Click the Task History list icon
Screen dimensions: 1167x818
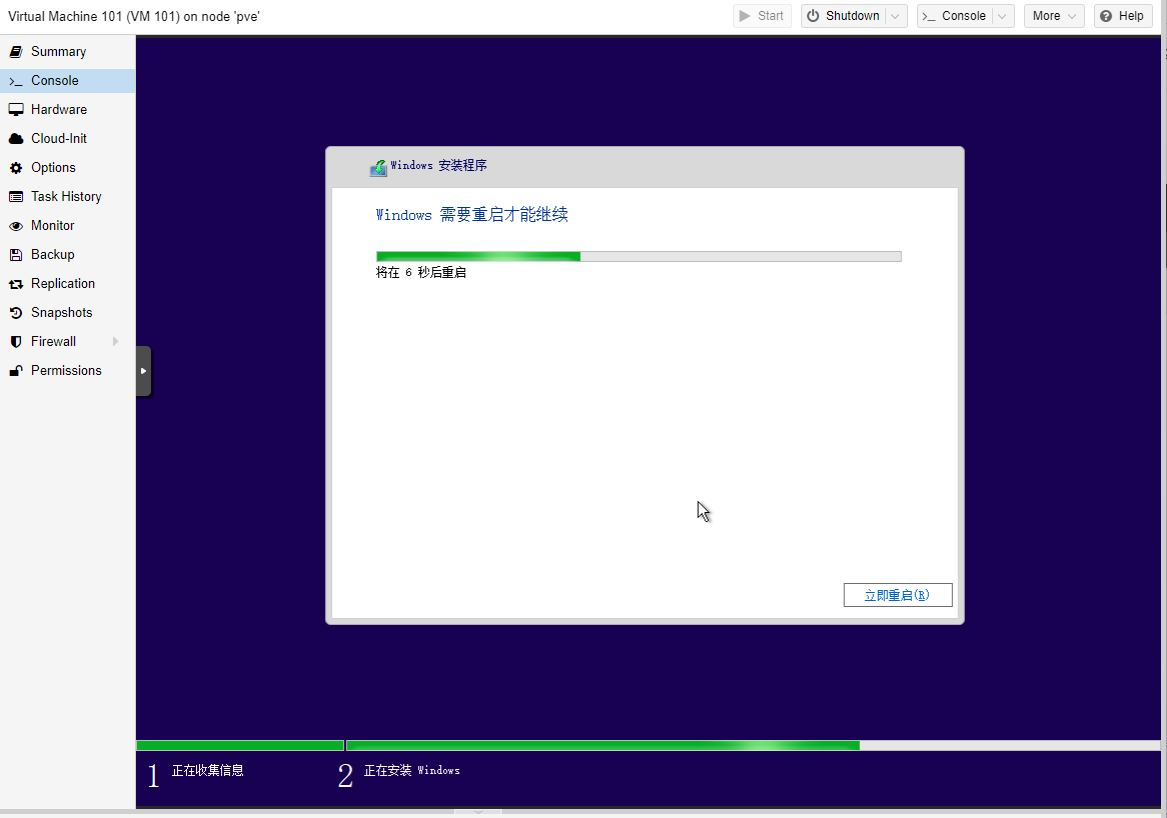click(16, 196)
